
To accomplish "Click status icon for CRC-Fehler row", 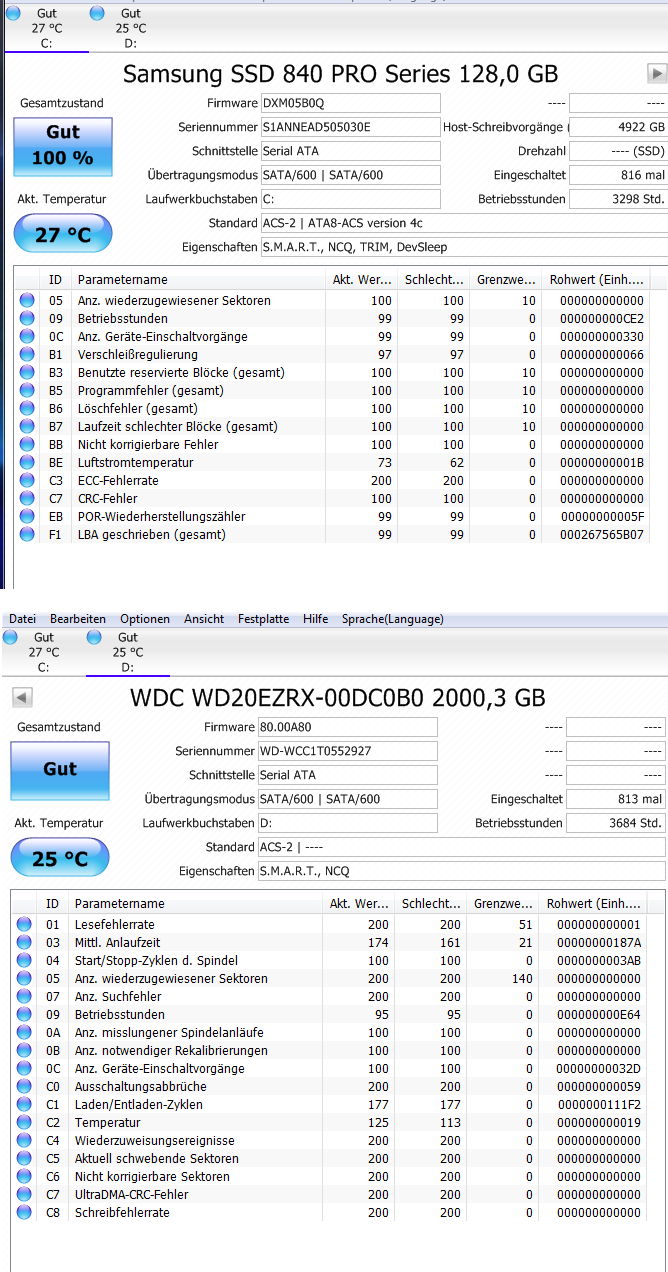I will point(27,498).
